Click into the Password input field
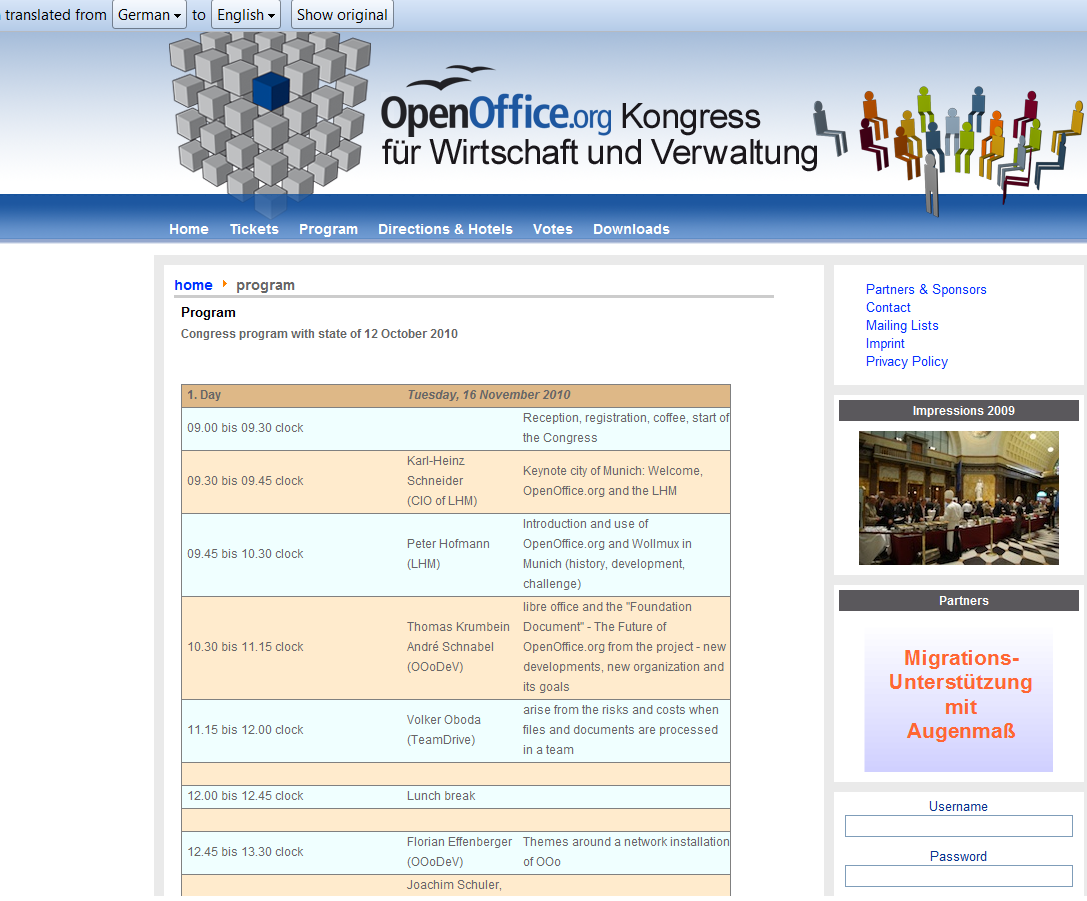 tap(958, 876)
